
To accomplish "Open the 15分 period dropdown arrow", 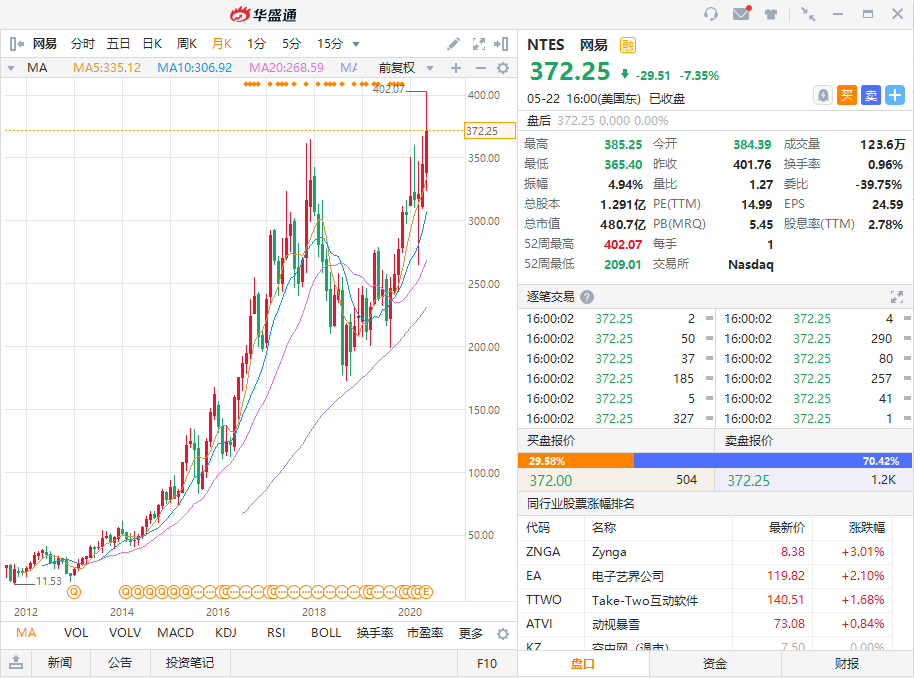I will pos(356,44).
